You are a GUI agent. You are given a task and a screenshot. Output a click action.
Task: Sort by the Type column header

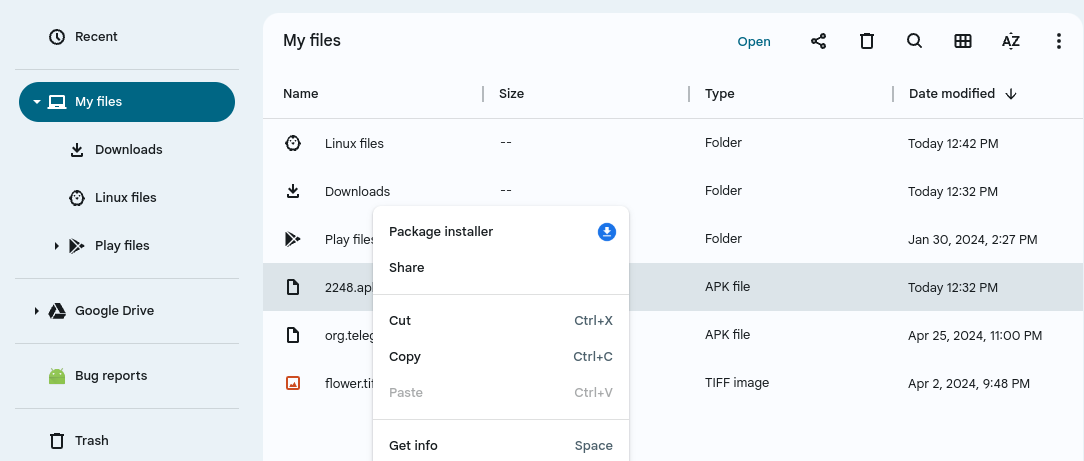tap(720, 93)
